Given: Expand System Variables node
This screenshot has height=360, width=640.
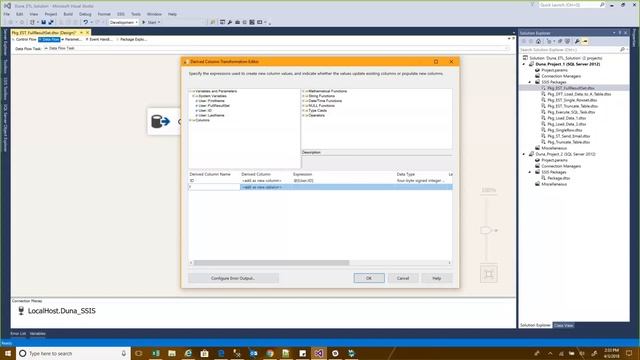Looking at the screenshot, I should 193,96.
